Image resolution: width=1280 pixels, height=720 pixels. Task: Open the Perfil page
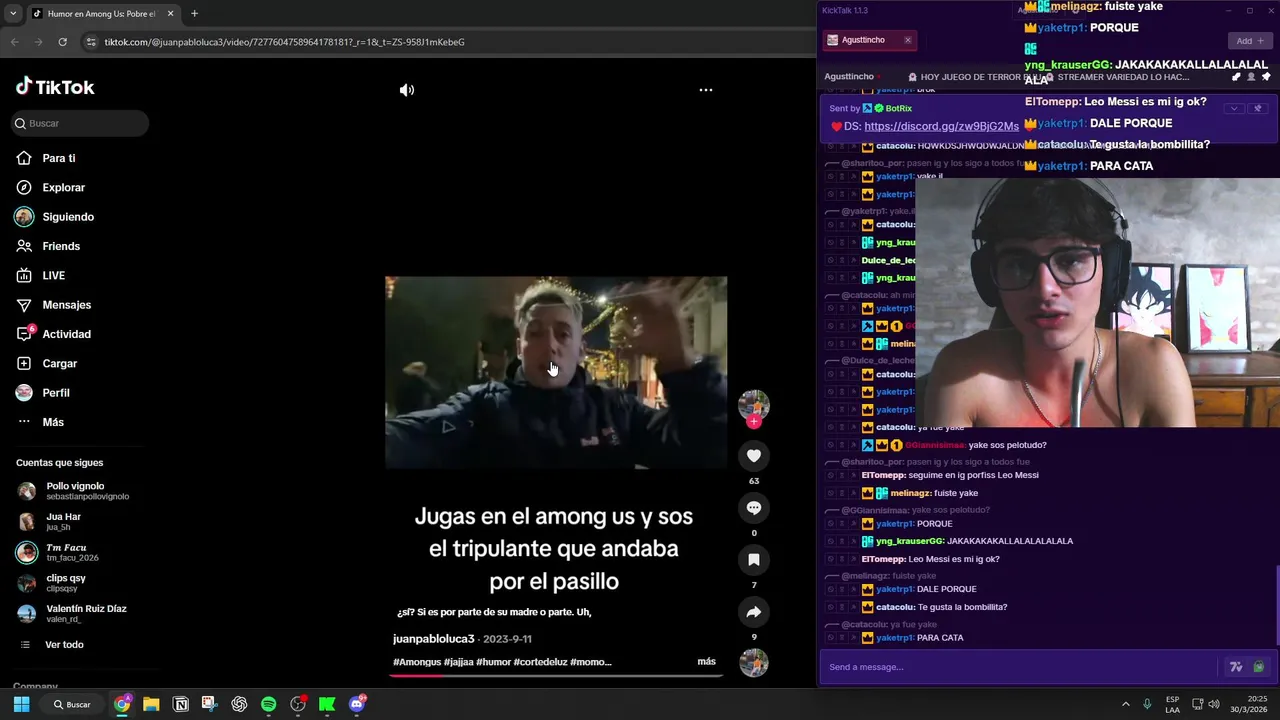[x=55, y=393]
